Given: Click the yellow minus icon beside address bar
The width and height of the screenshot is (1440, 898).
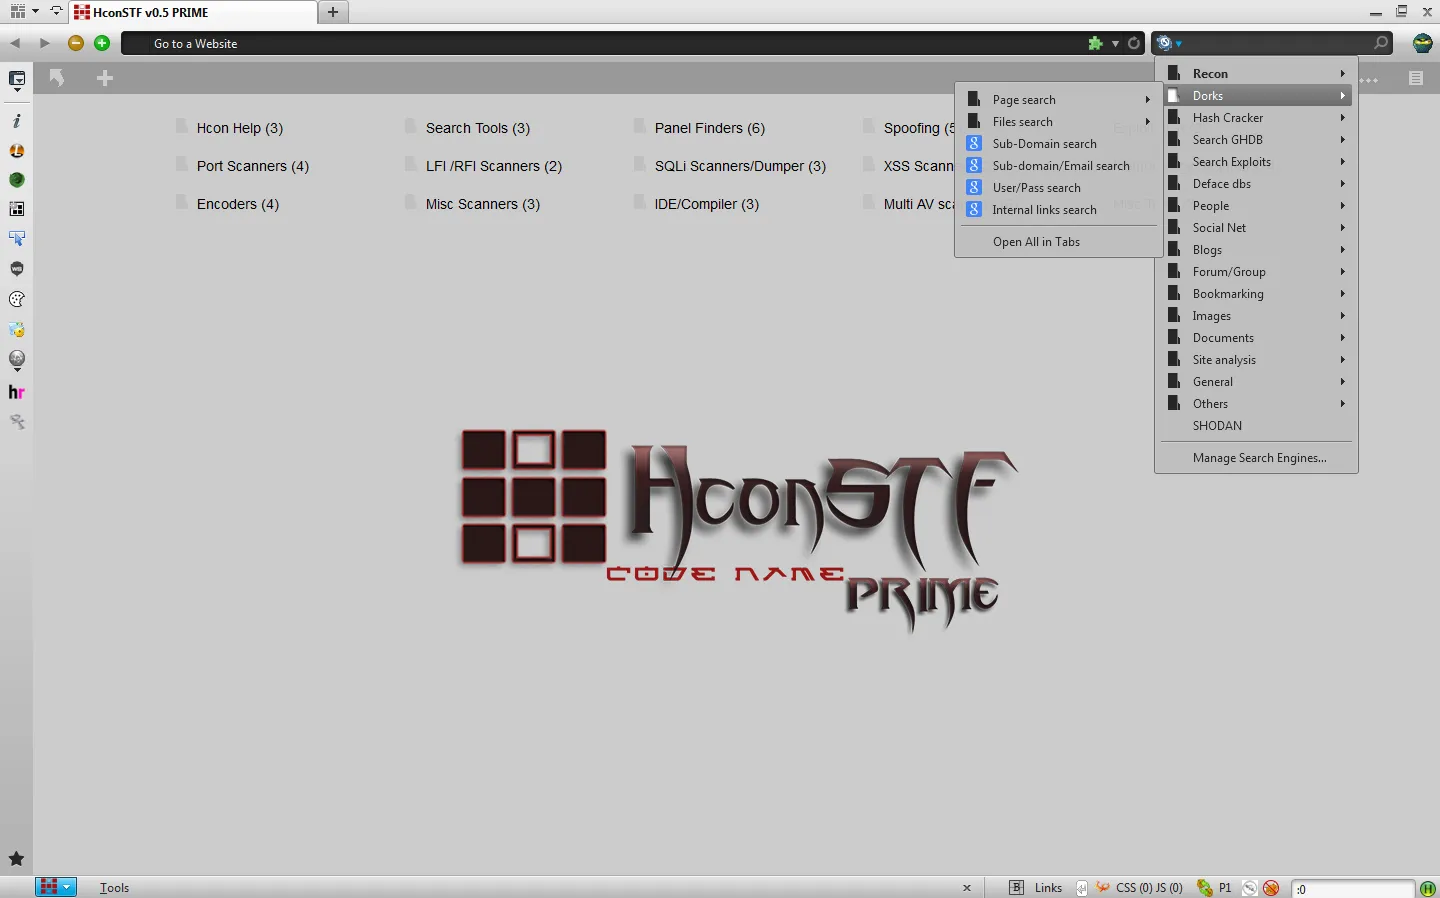Looking at the screenshot, I should point(76,43).
